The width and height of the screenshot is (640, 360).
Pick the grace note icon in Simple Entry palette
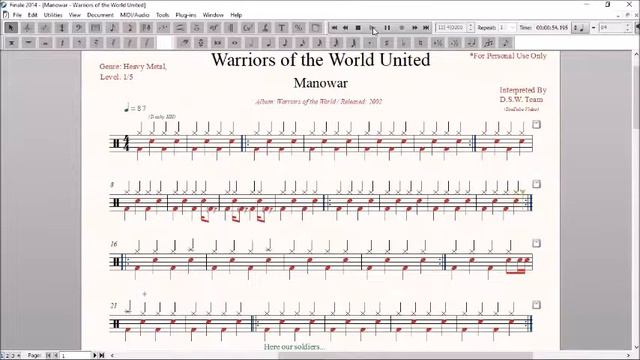point(505,42)
